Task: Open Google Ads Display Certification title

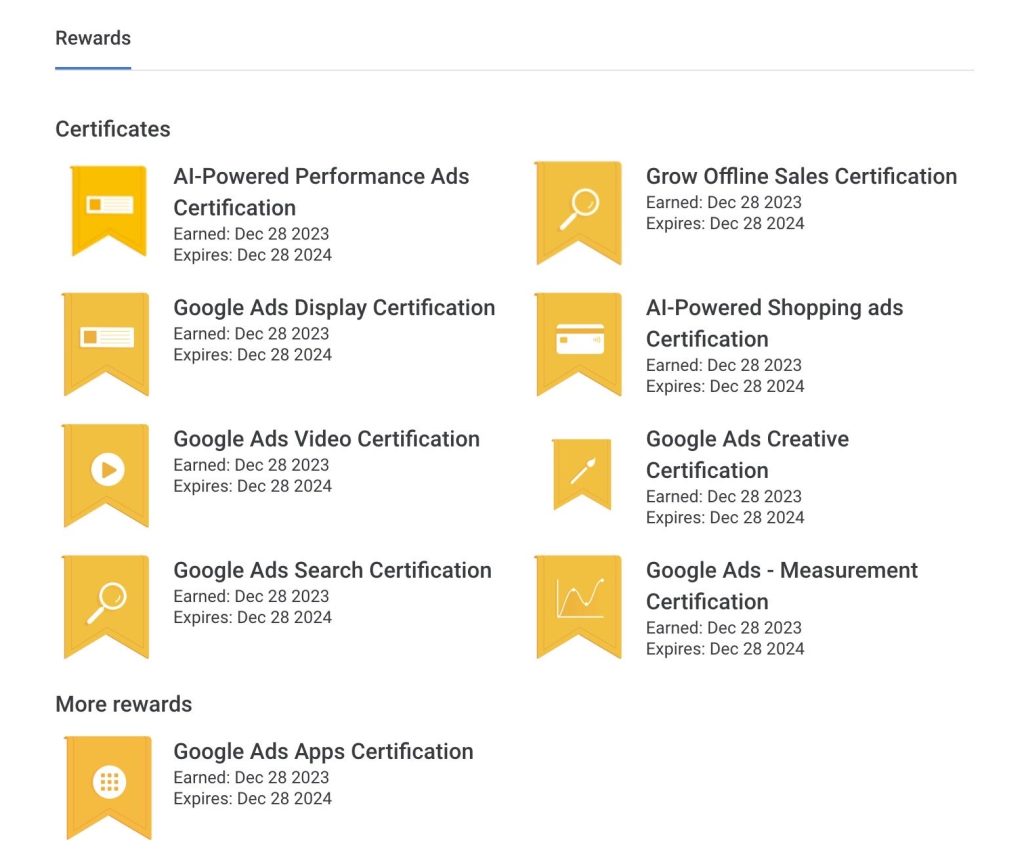Action: point(334,308)
